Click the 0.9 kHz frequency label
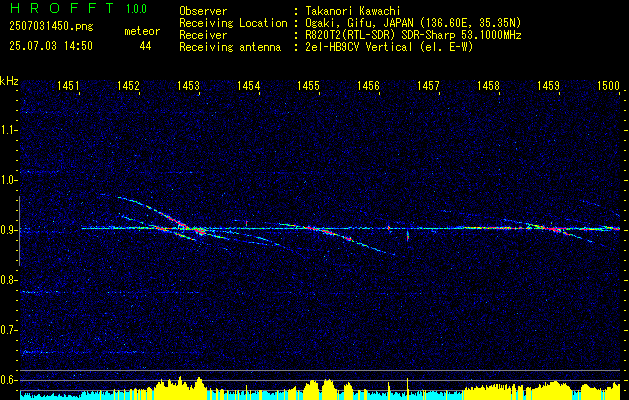The image size is (629, 400). point(8,230)
